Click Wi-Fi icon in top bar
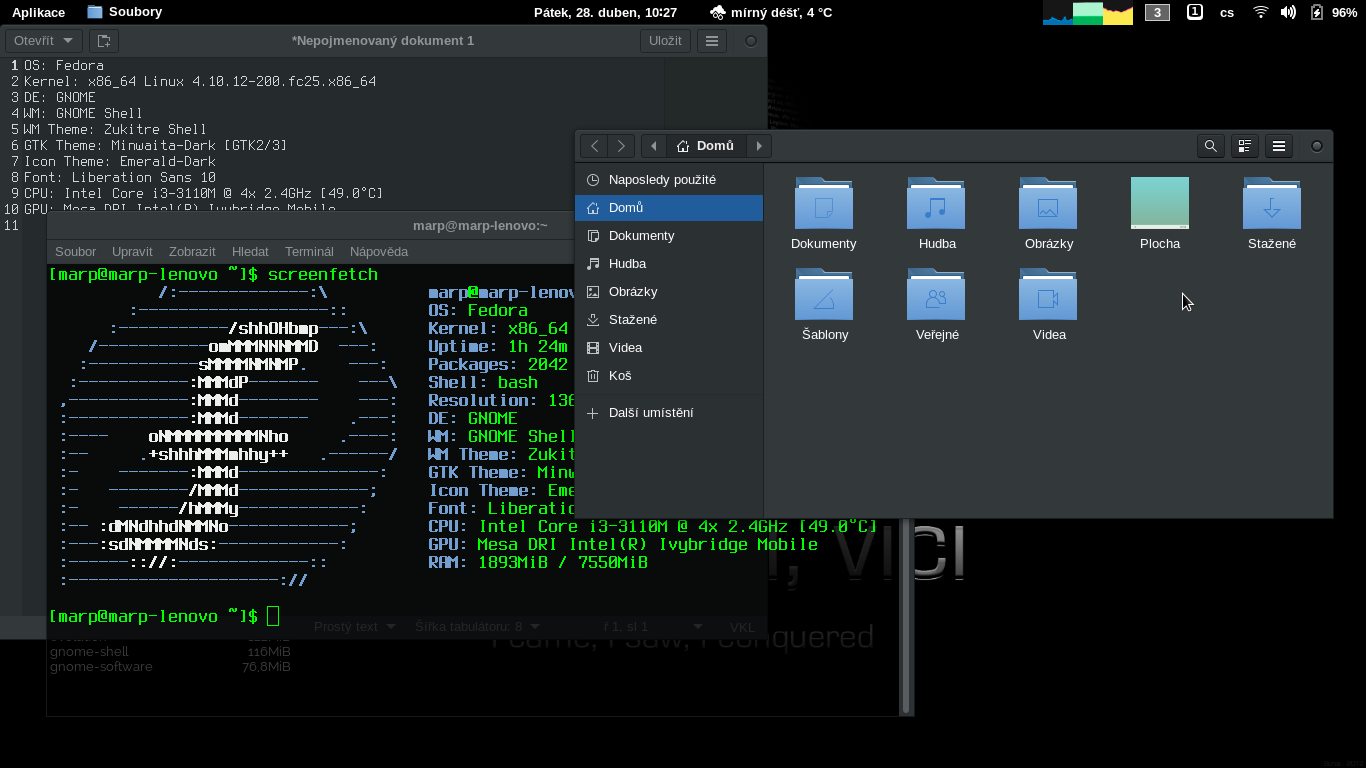The width and height of the screenshot is (1366, 768). (1261, 12)
